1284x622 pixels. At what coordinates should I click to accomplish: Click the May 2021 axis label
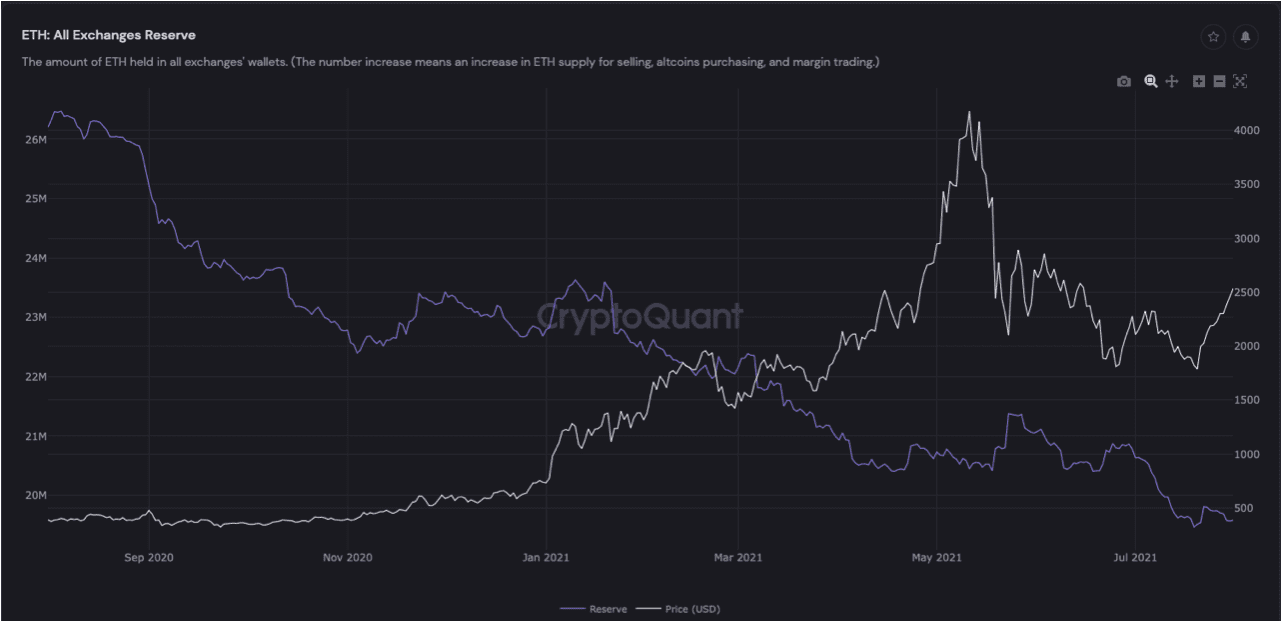click(x=936, y=557)
